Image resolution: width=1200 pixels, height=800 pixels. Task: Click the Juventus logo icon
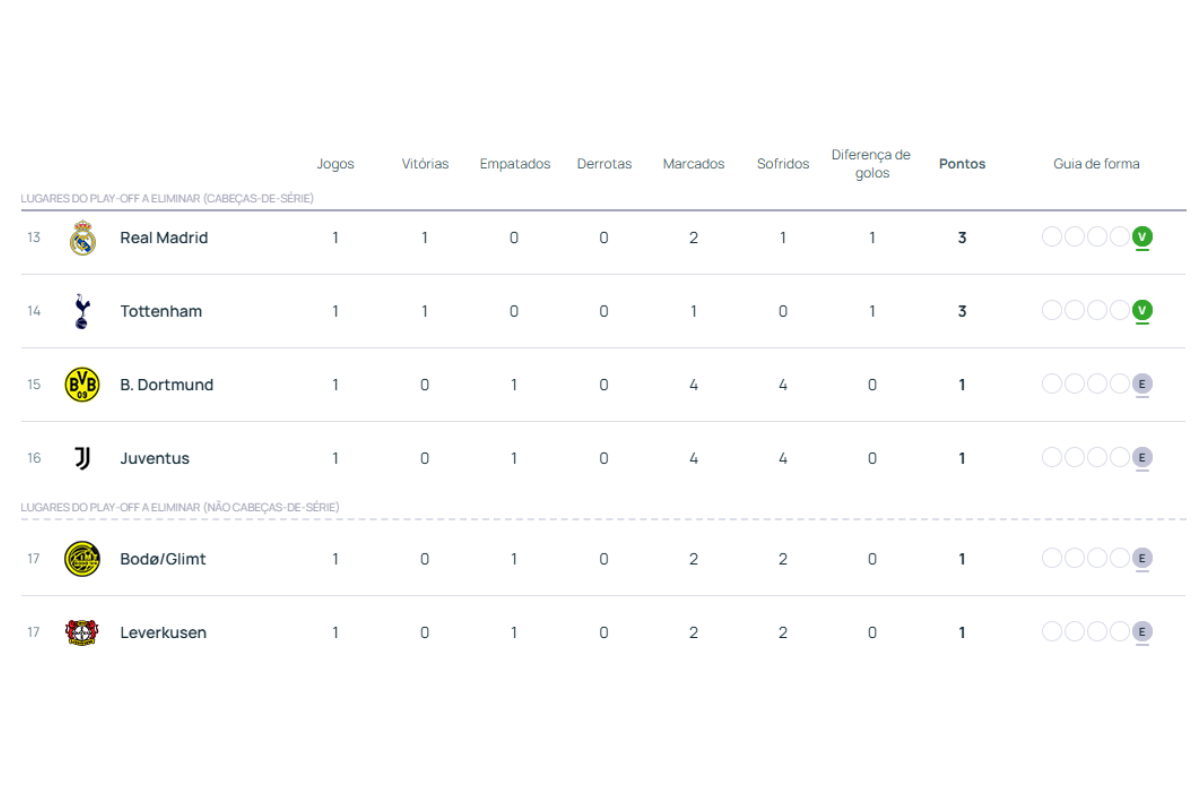[82, 458]
